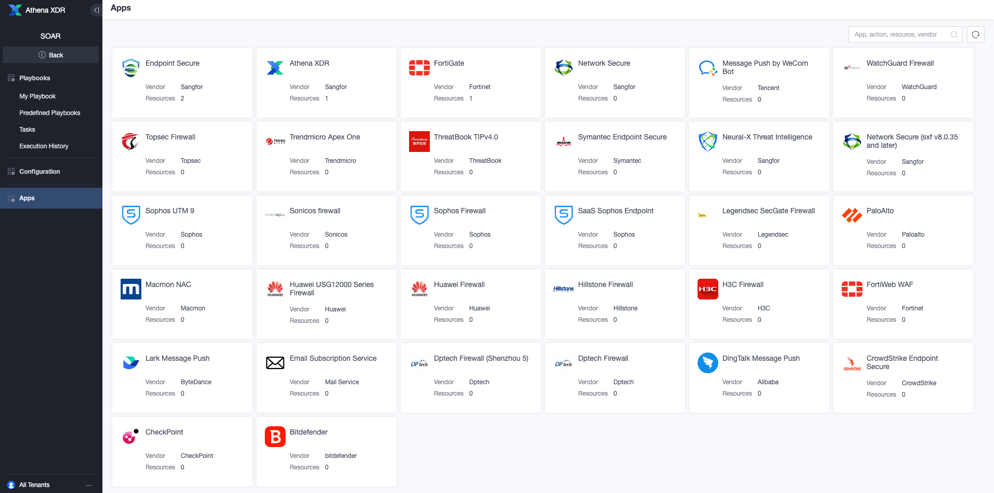The image size is (994, 493).
Task: Click the FortiGate red grid icon
Action: click(x=419, y=68)
